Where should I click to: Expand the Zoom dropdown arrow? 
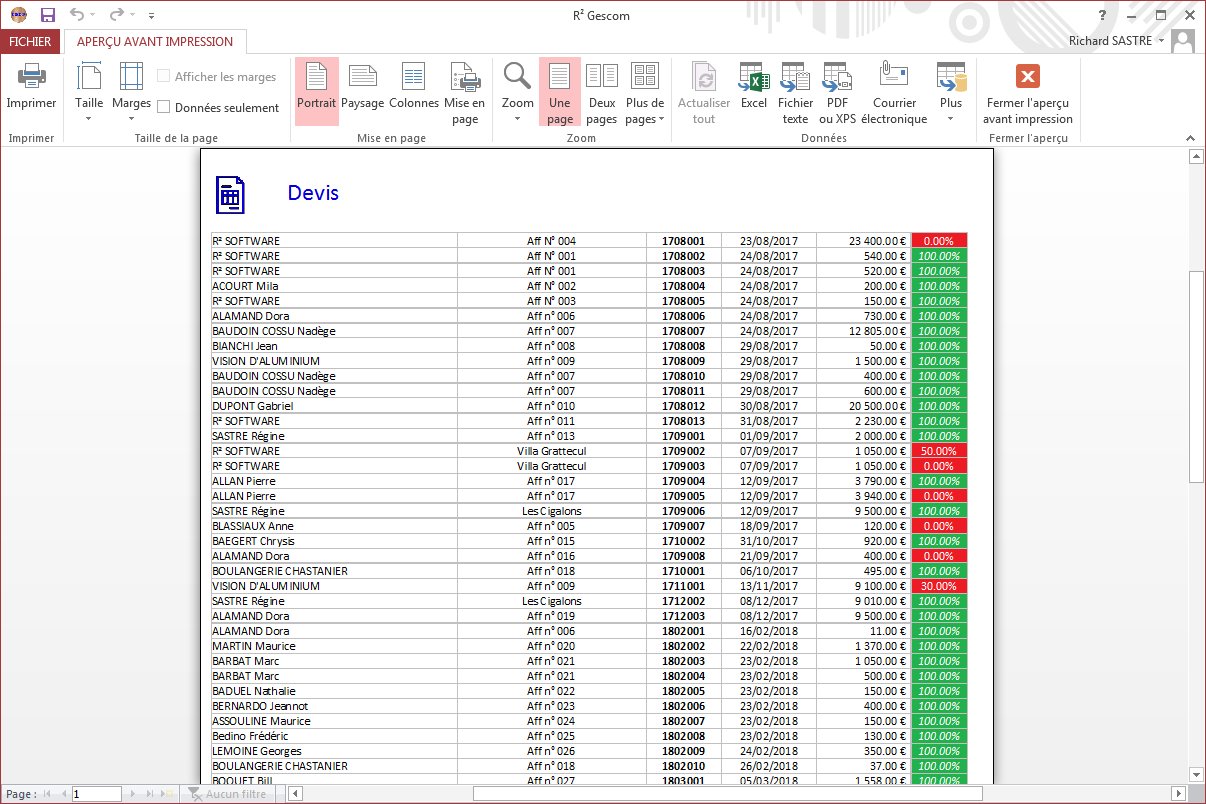(x=517, y=118)
